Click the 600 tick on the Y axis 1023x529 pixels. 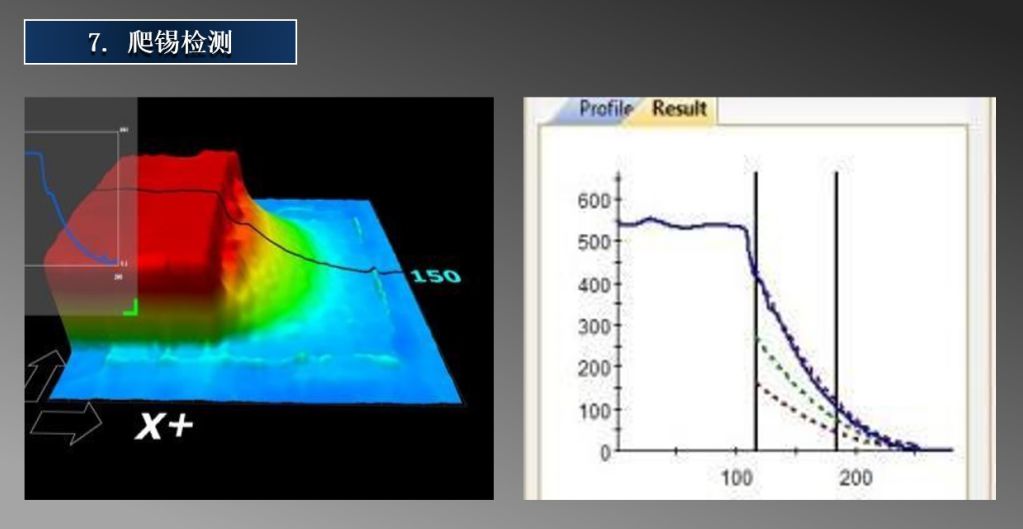[597, 201]
